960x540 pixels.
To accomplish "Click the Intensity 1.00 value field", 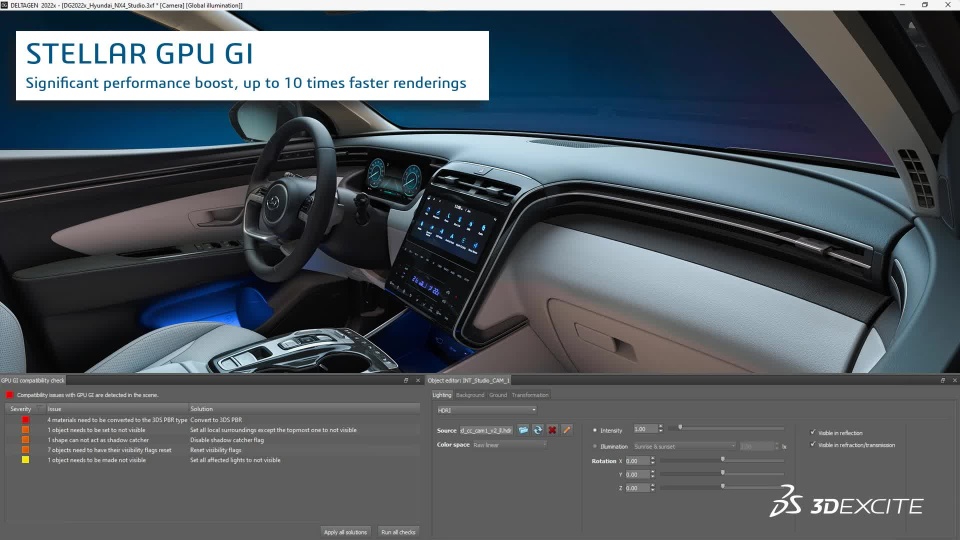I will (645, 429).
